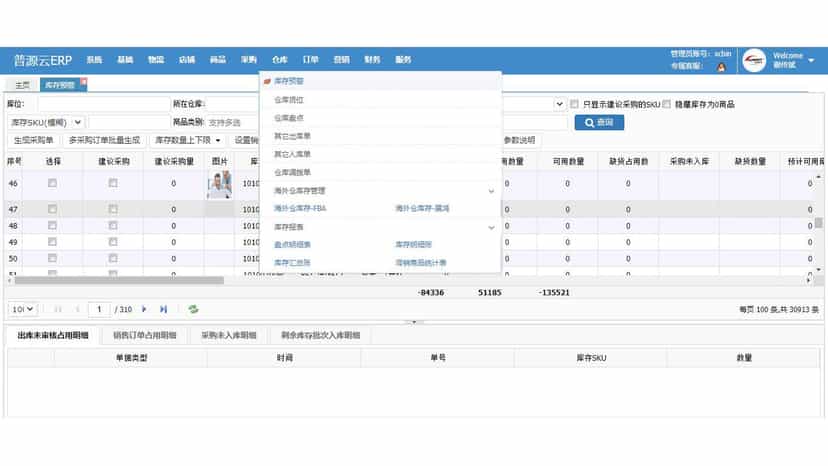Click the QQ penguin customer service icon
828x466 pixels.
click(x=721, y=67)
